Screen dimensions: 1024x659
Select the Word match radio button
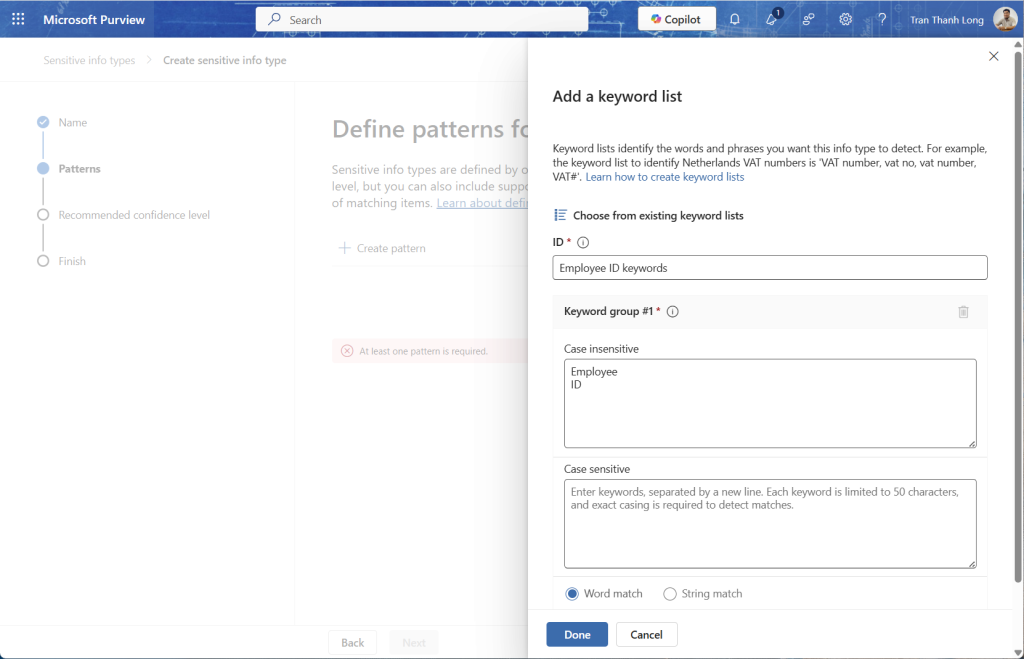coord(572,594)
